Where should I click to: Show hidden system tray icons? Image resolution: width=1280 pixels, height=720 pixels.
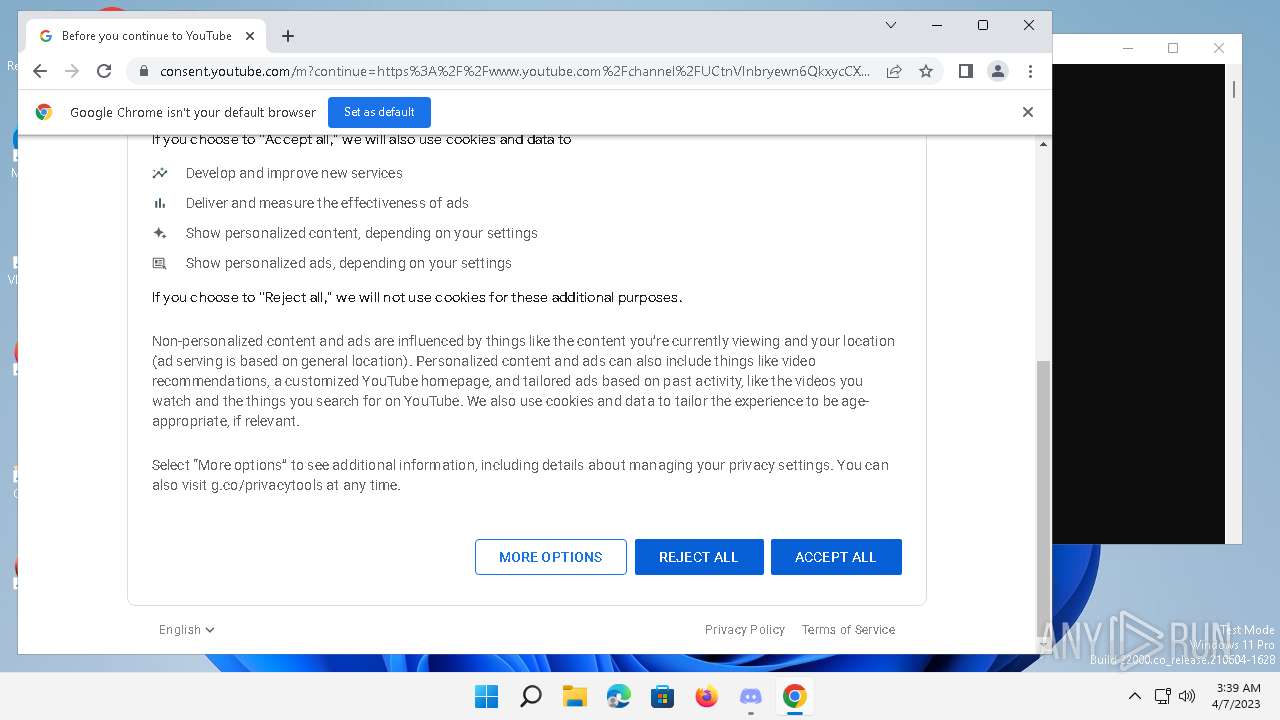click(x=1134, y=696)
